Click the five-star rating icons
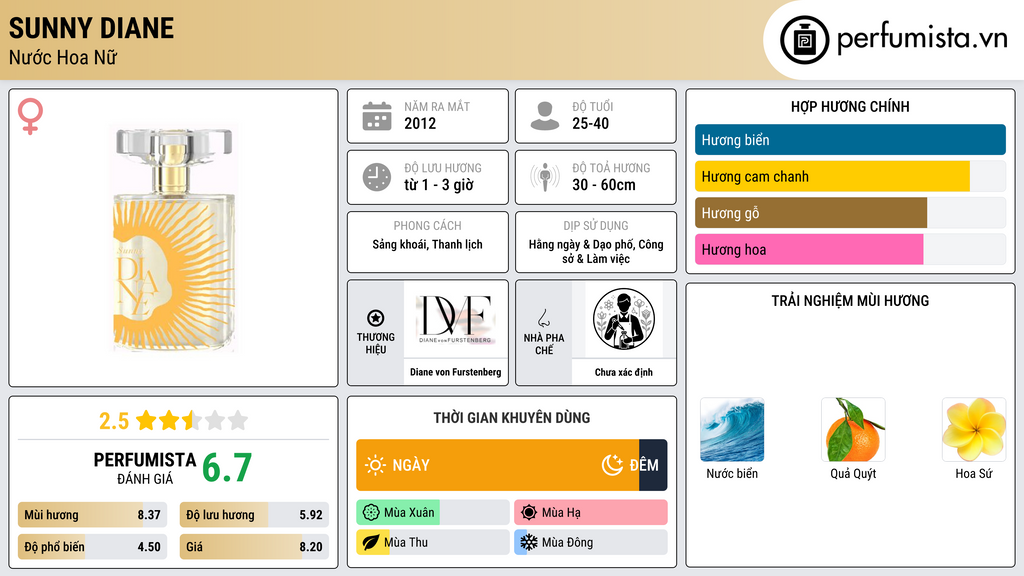Screen dimensions: 1024x576 (192, 420)
